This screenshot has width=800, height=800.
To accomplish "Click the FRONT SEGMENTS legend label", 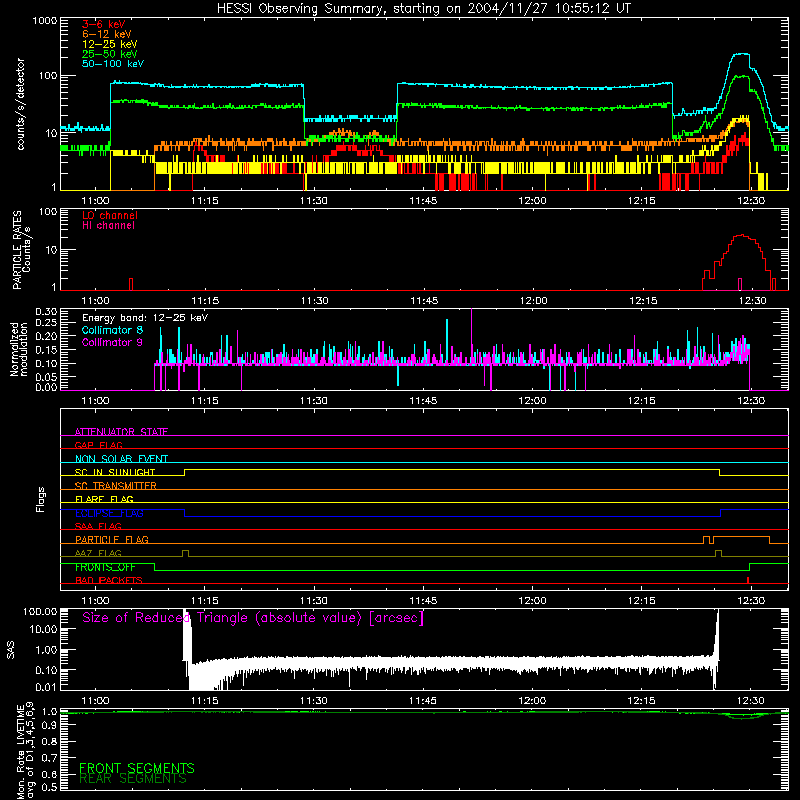I will pos(137,768).
